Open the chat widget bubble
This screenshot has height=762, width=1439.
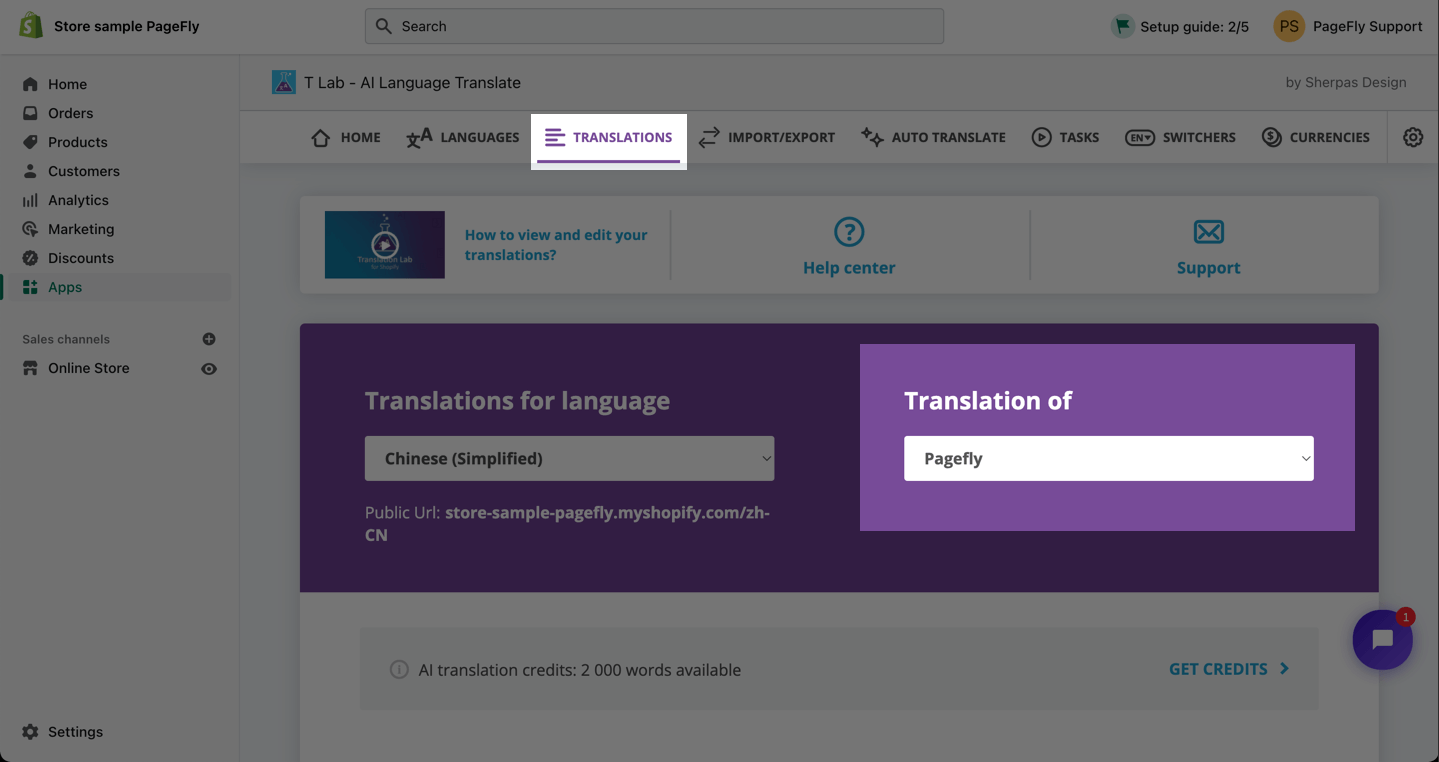click(x=1383, y=640)
